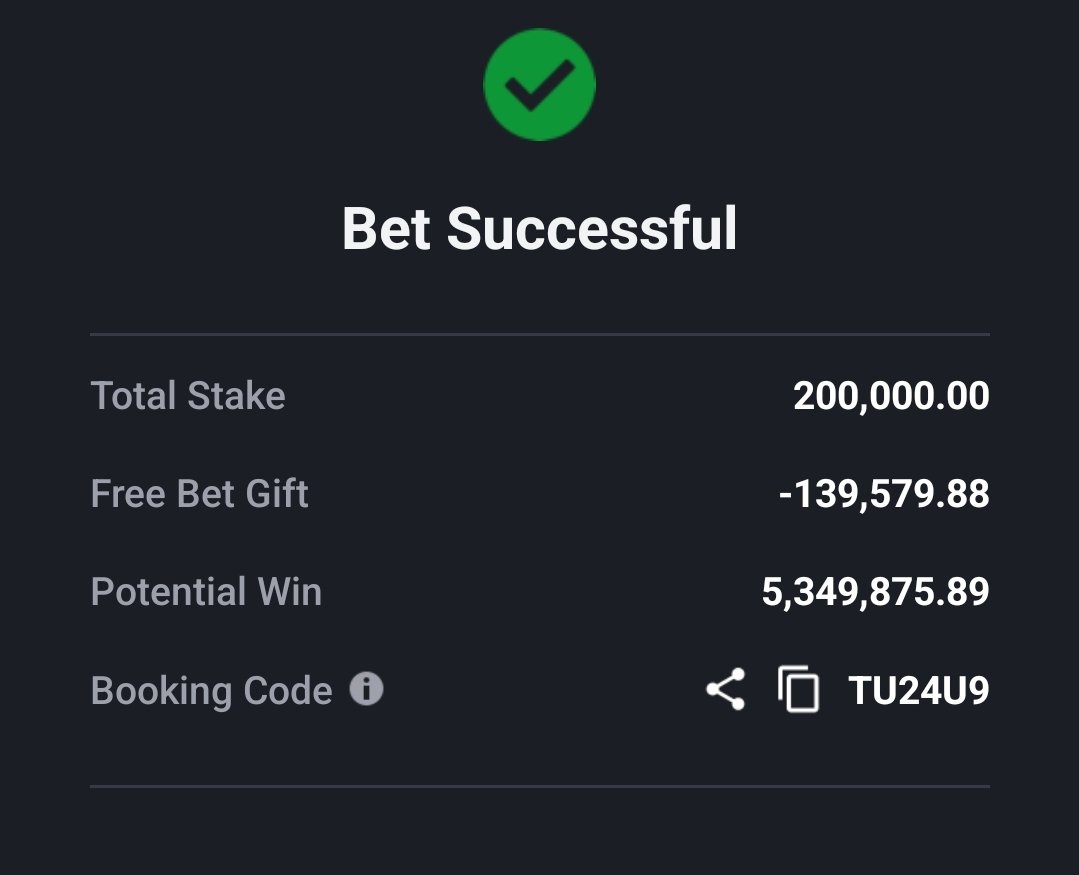Copy the booking code with the copy icon
Image resolution: width=1079 pixels, height=875 pixels.
coord(798,689)
